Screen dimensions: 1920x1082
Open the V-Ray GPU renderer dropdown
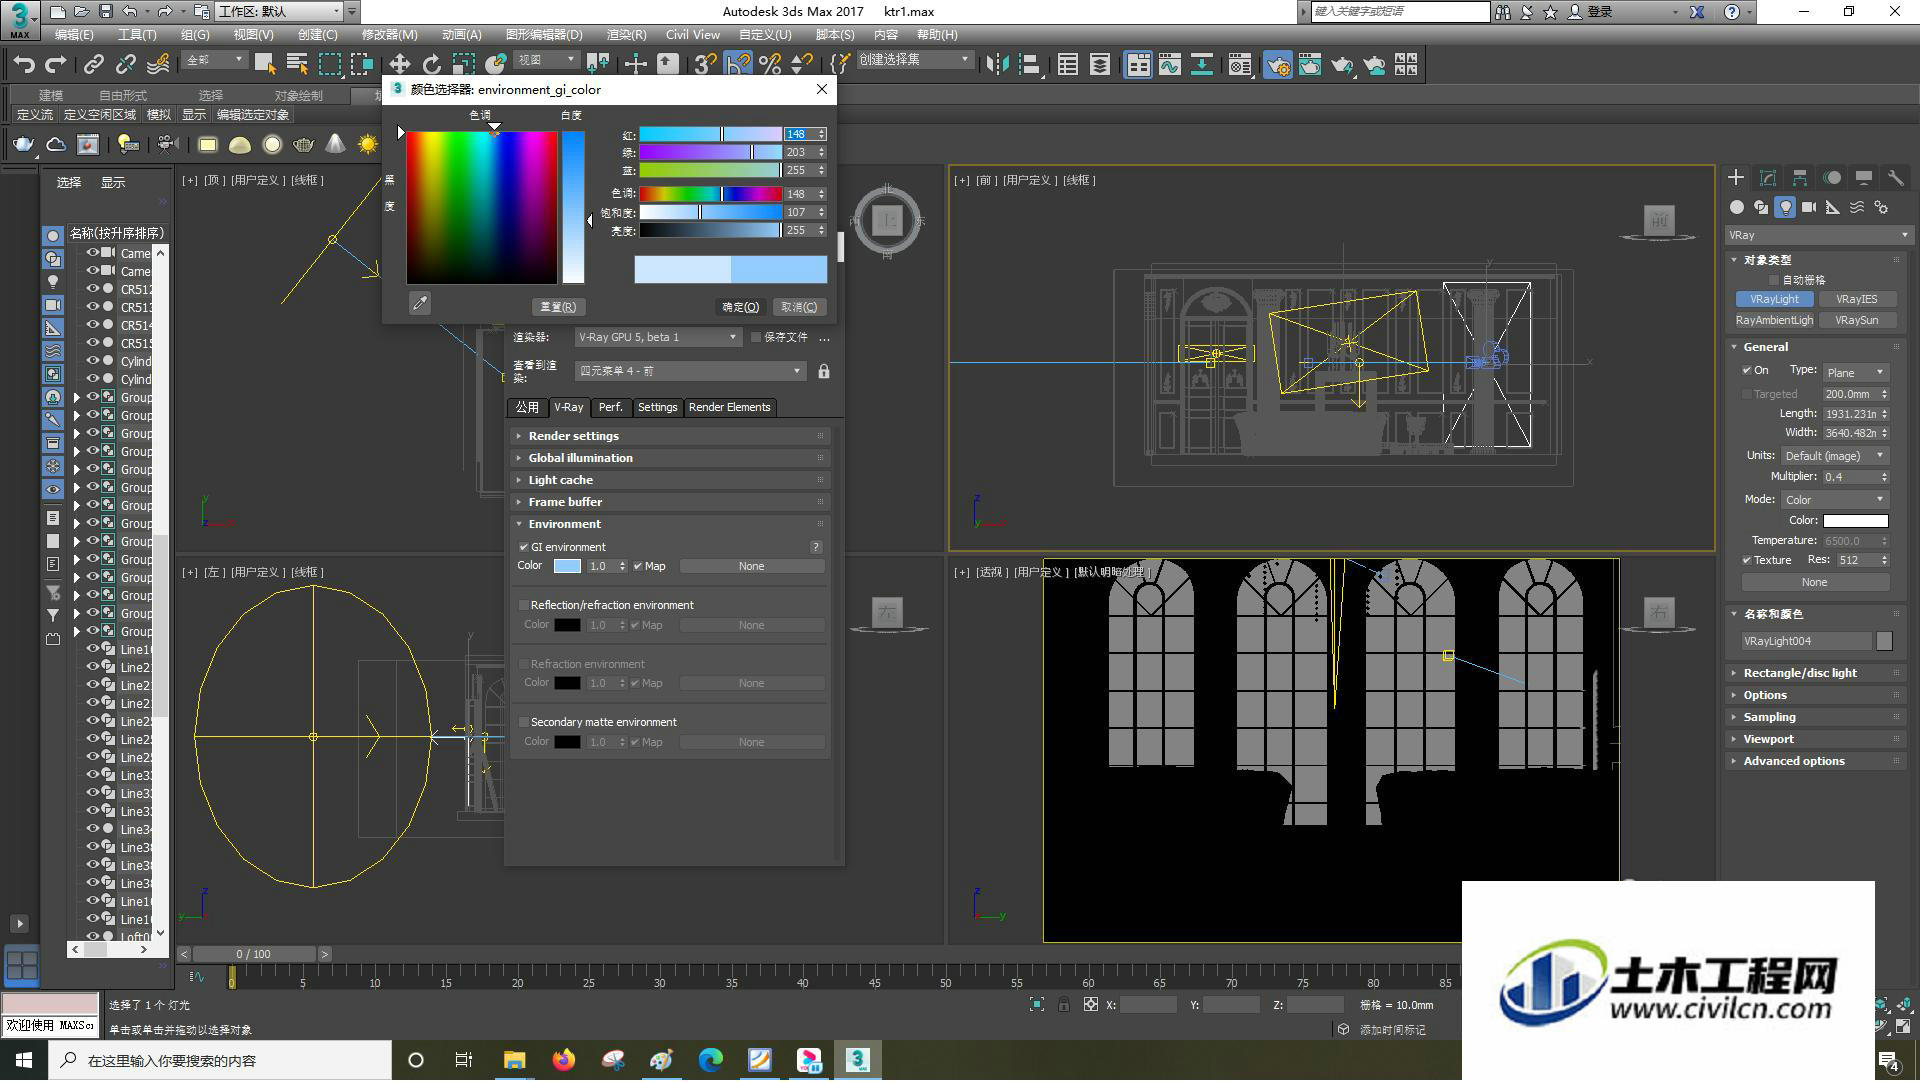click(x=658, y=338)
